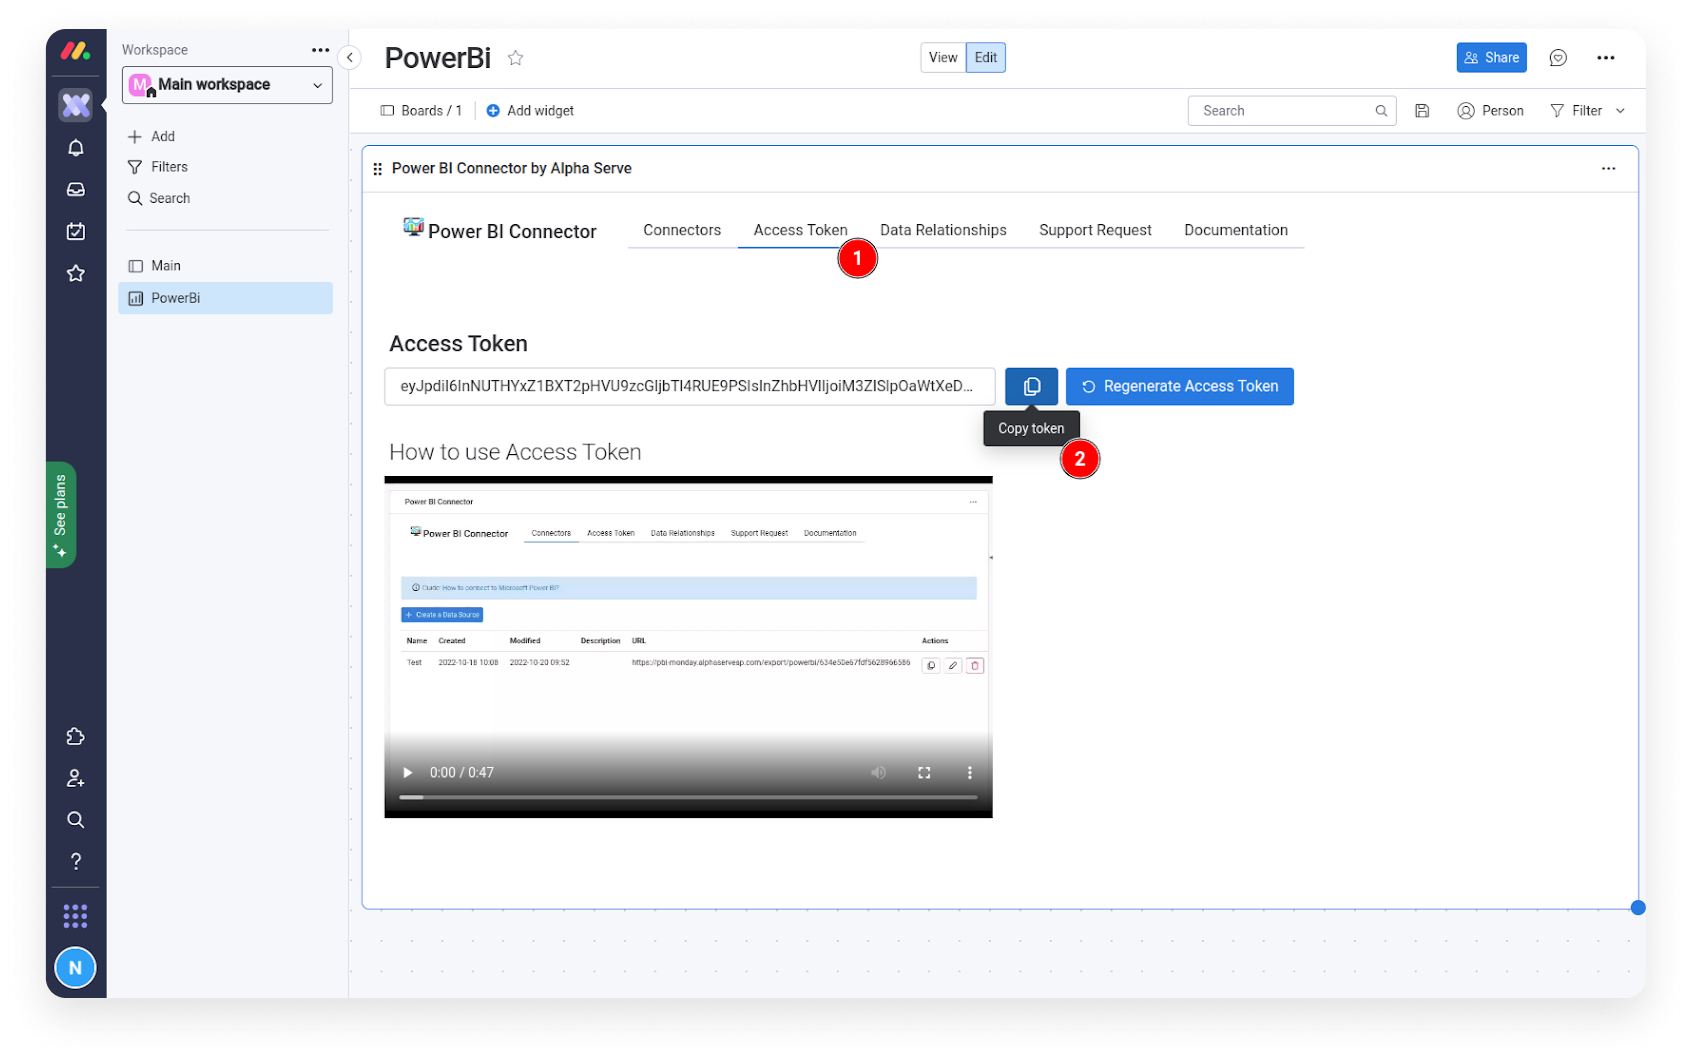Viewport: 1691px width, 1059px height.
Task: Star the PowerBi board
Action: pyautogui.click(x=516, y=58)
